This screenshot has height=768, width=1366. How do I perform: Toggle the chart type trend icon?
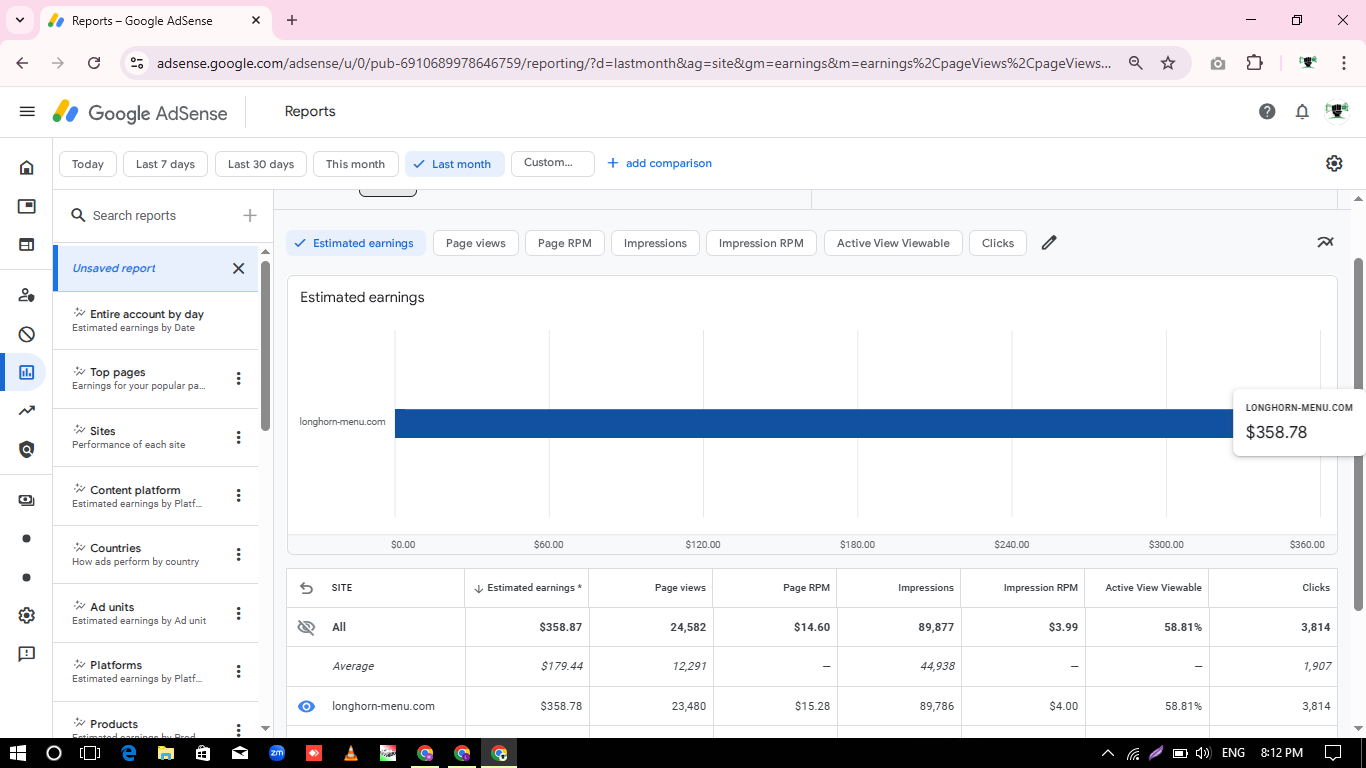pos(1325,242)
